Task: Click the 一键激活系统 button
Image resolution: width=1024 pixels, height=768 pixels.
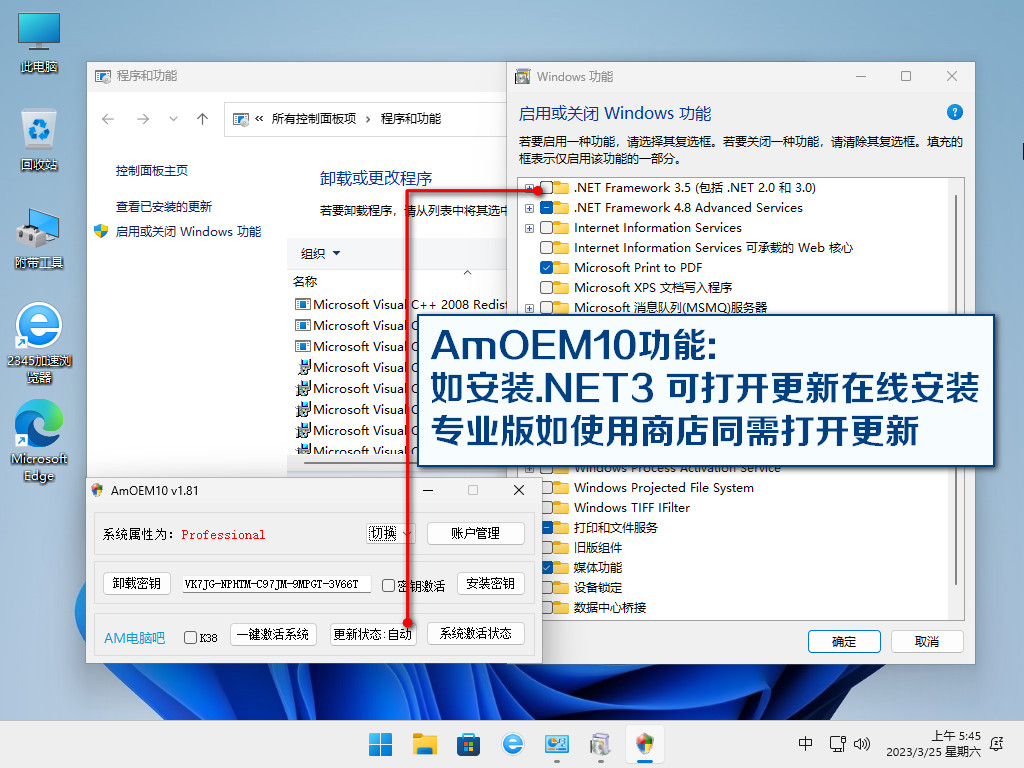Action: point(273,634)
